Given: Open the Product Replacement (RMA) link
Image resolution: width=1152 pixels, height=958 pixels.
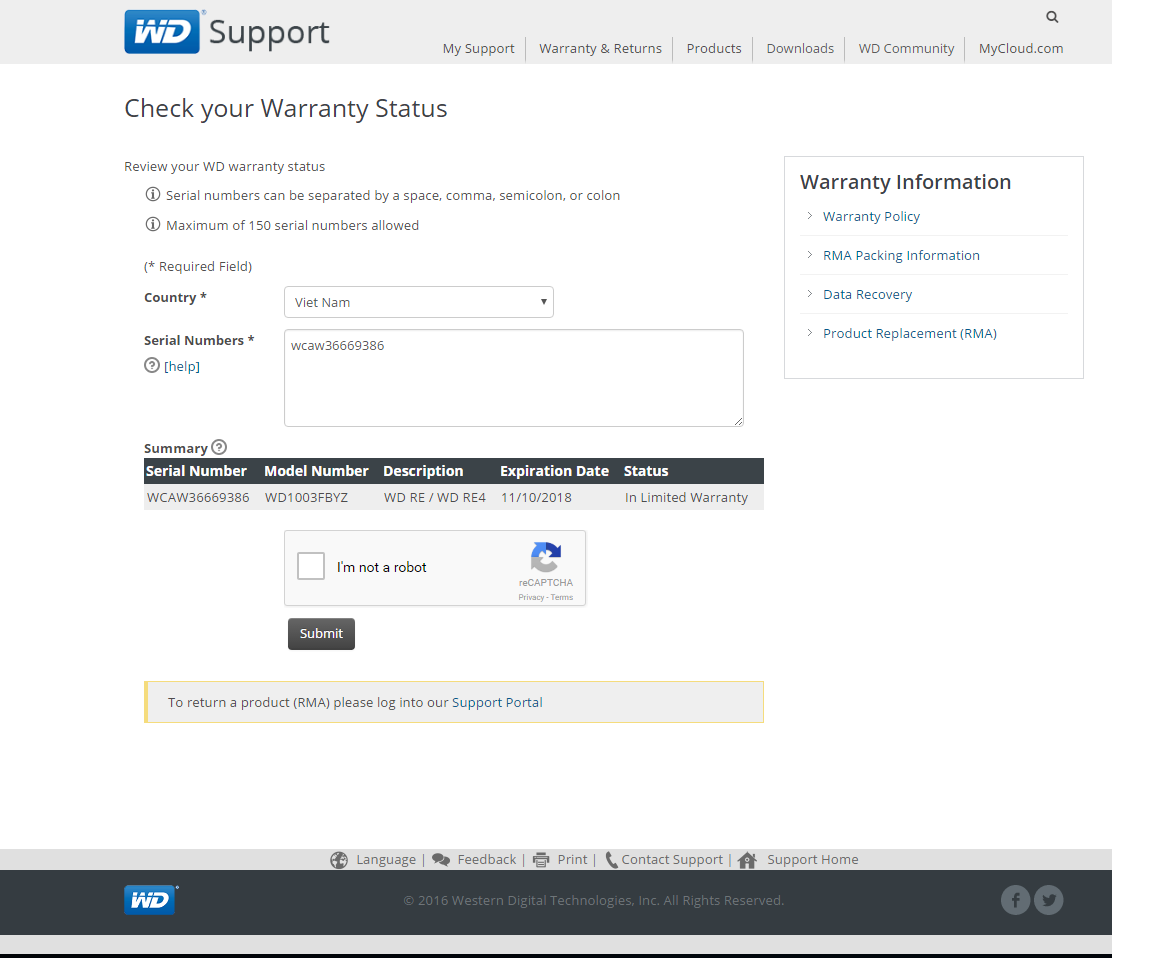Looking at the screenshot, I should pos(910,333).
